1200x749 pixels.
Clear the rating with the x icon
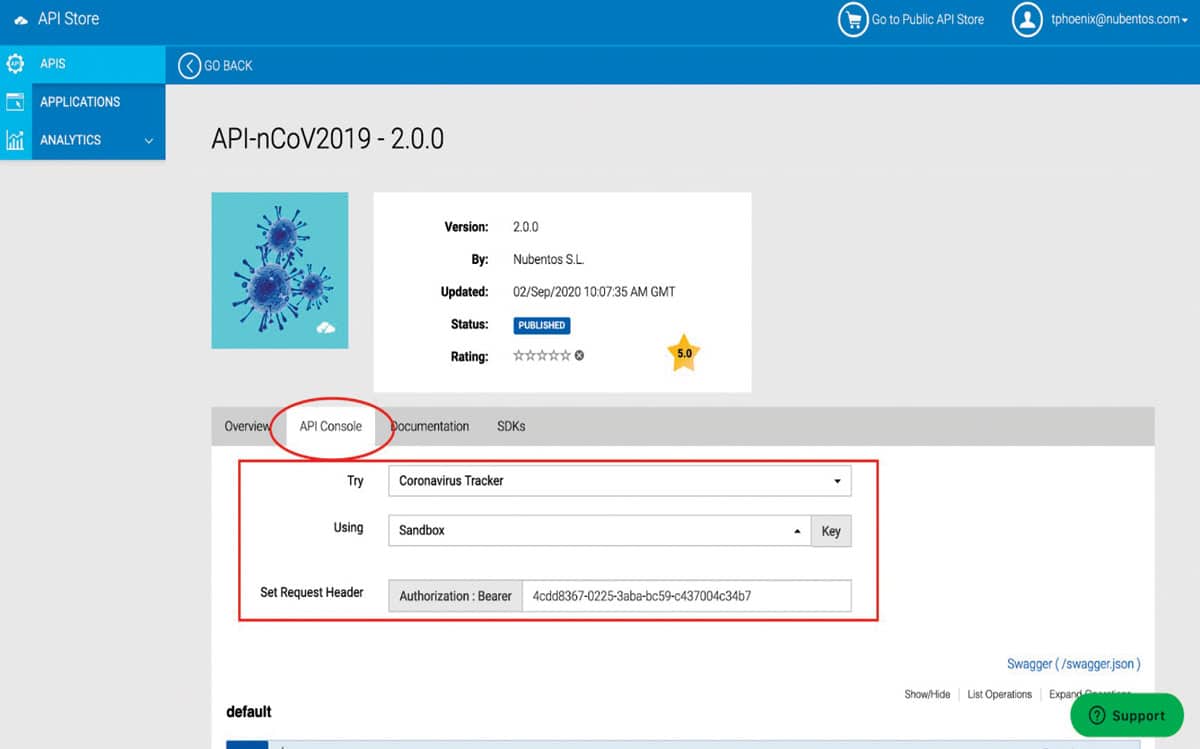coord(579,355)
